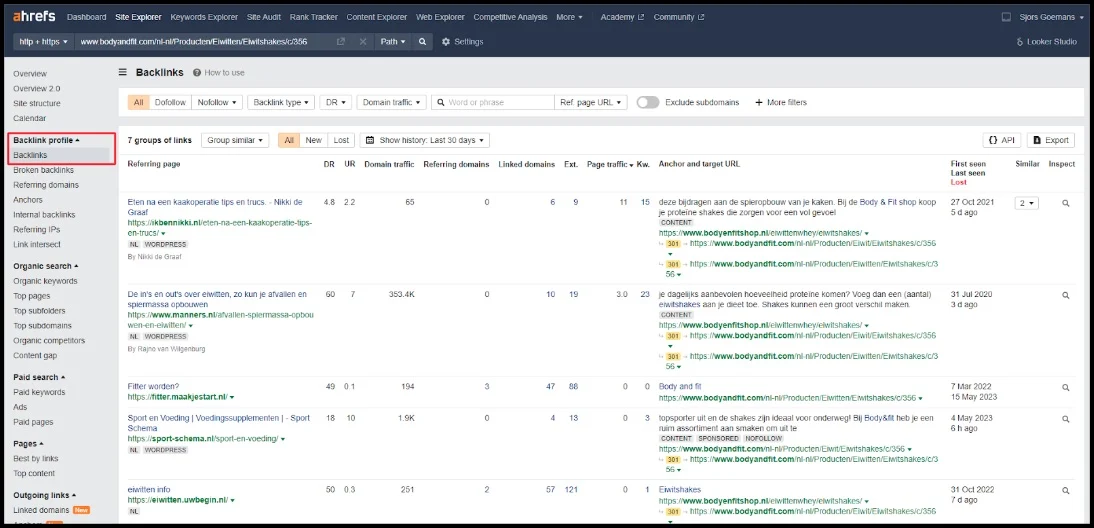Open the Ref. page URL dropdown
The image size is (1094, 528).
coord(591,103)
